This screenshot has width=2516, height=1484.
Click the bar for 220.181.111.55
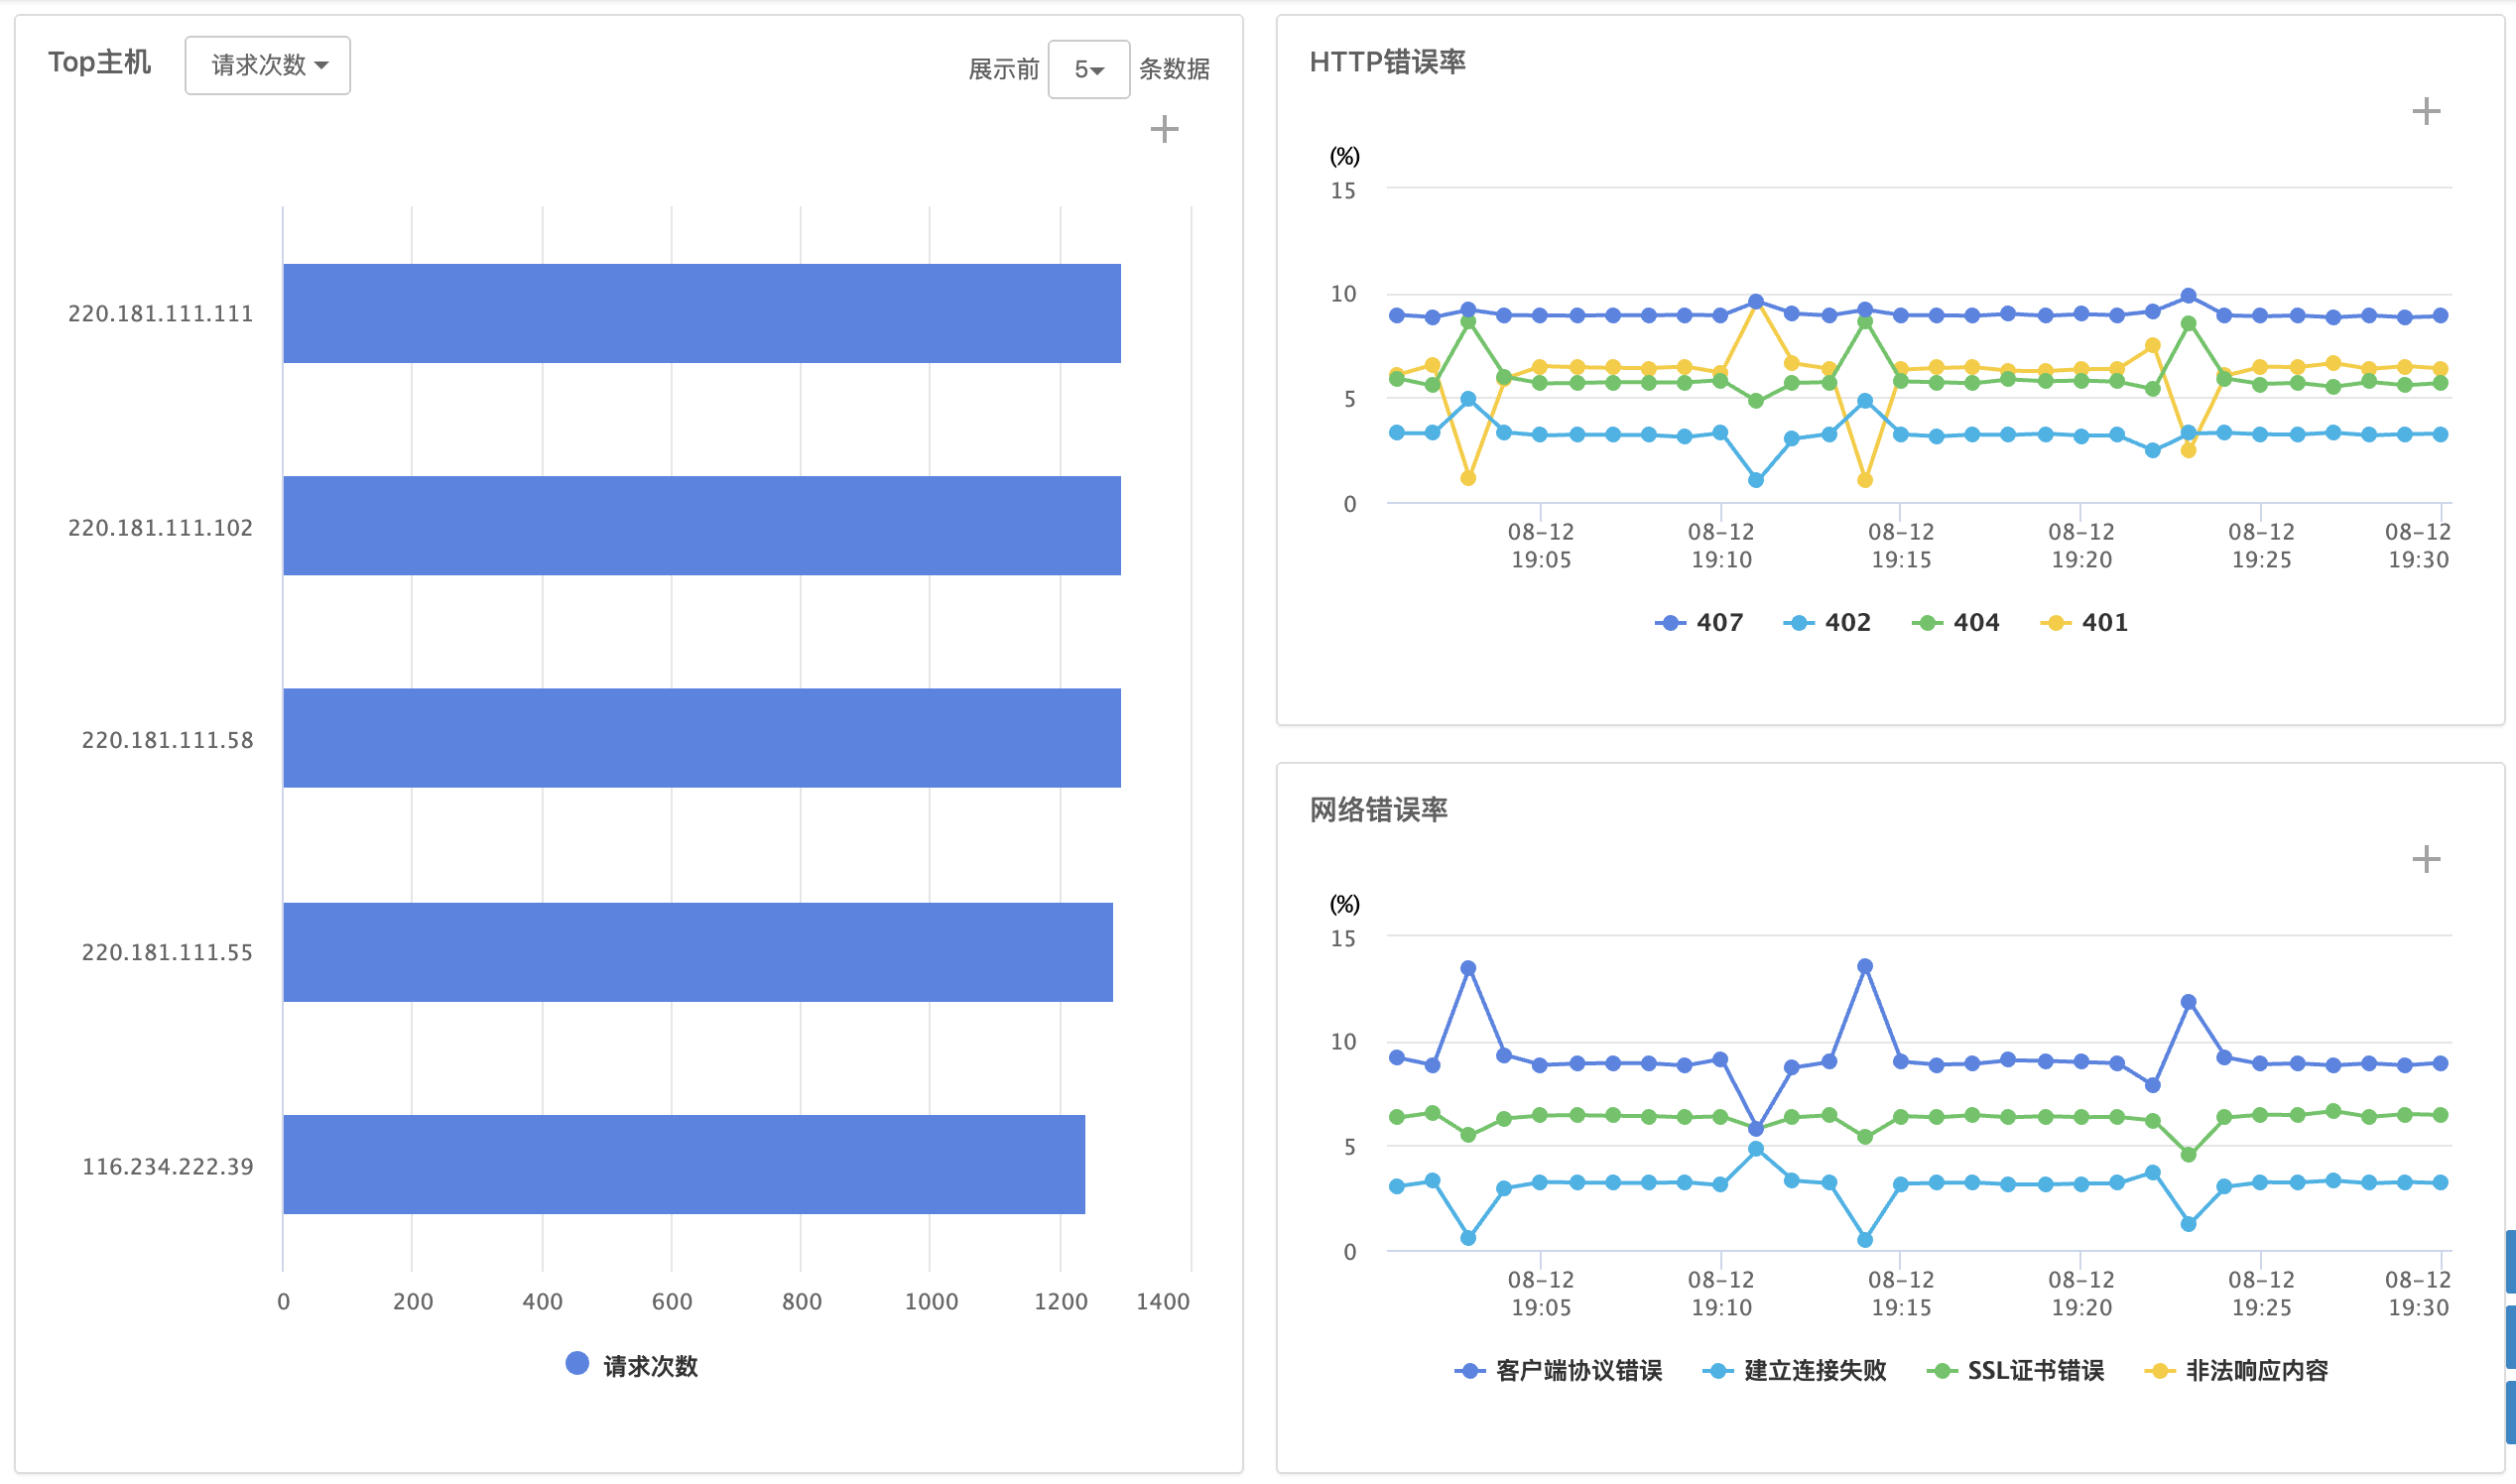coord(698,953)
